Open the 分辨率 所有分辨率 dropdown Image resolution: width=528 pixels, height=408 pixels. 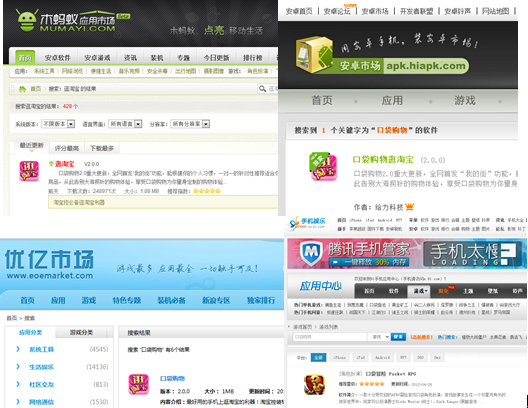(x=190, y=124)
